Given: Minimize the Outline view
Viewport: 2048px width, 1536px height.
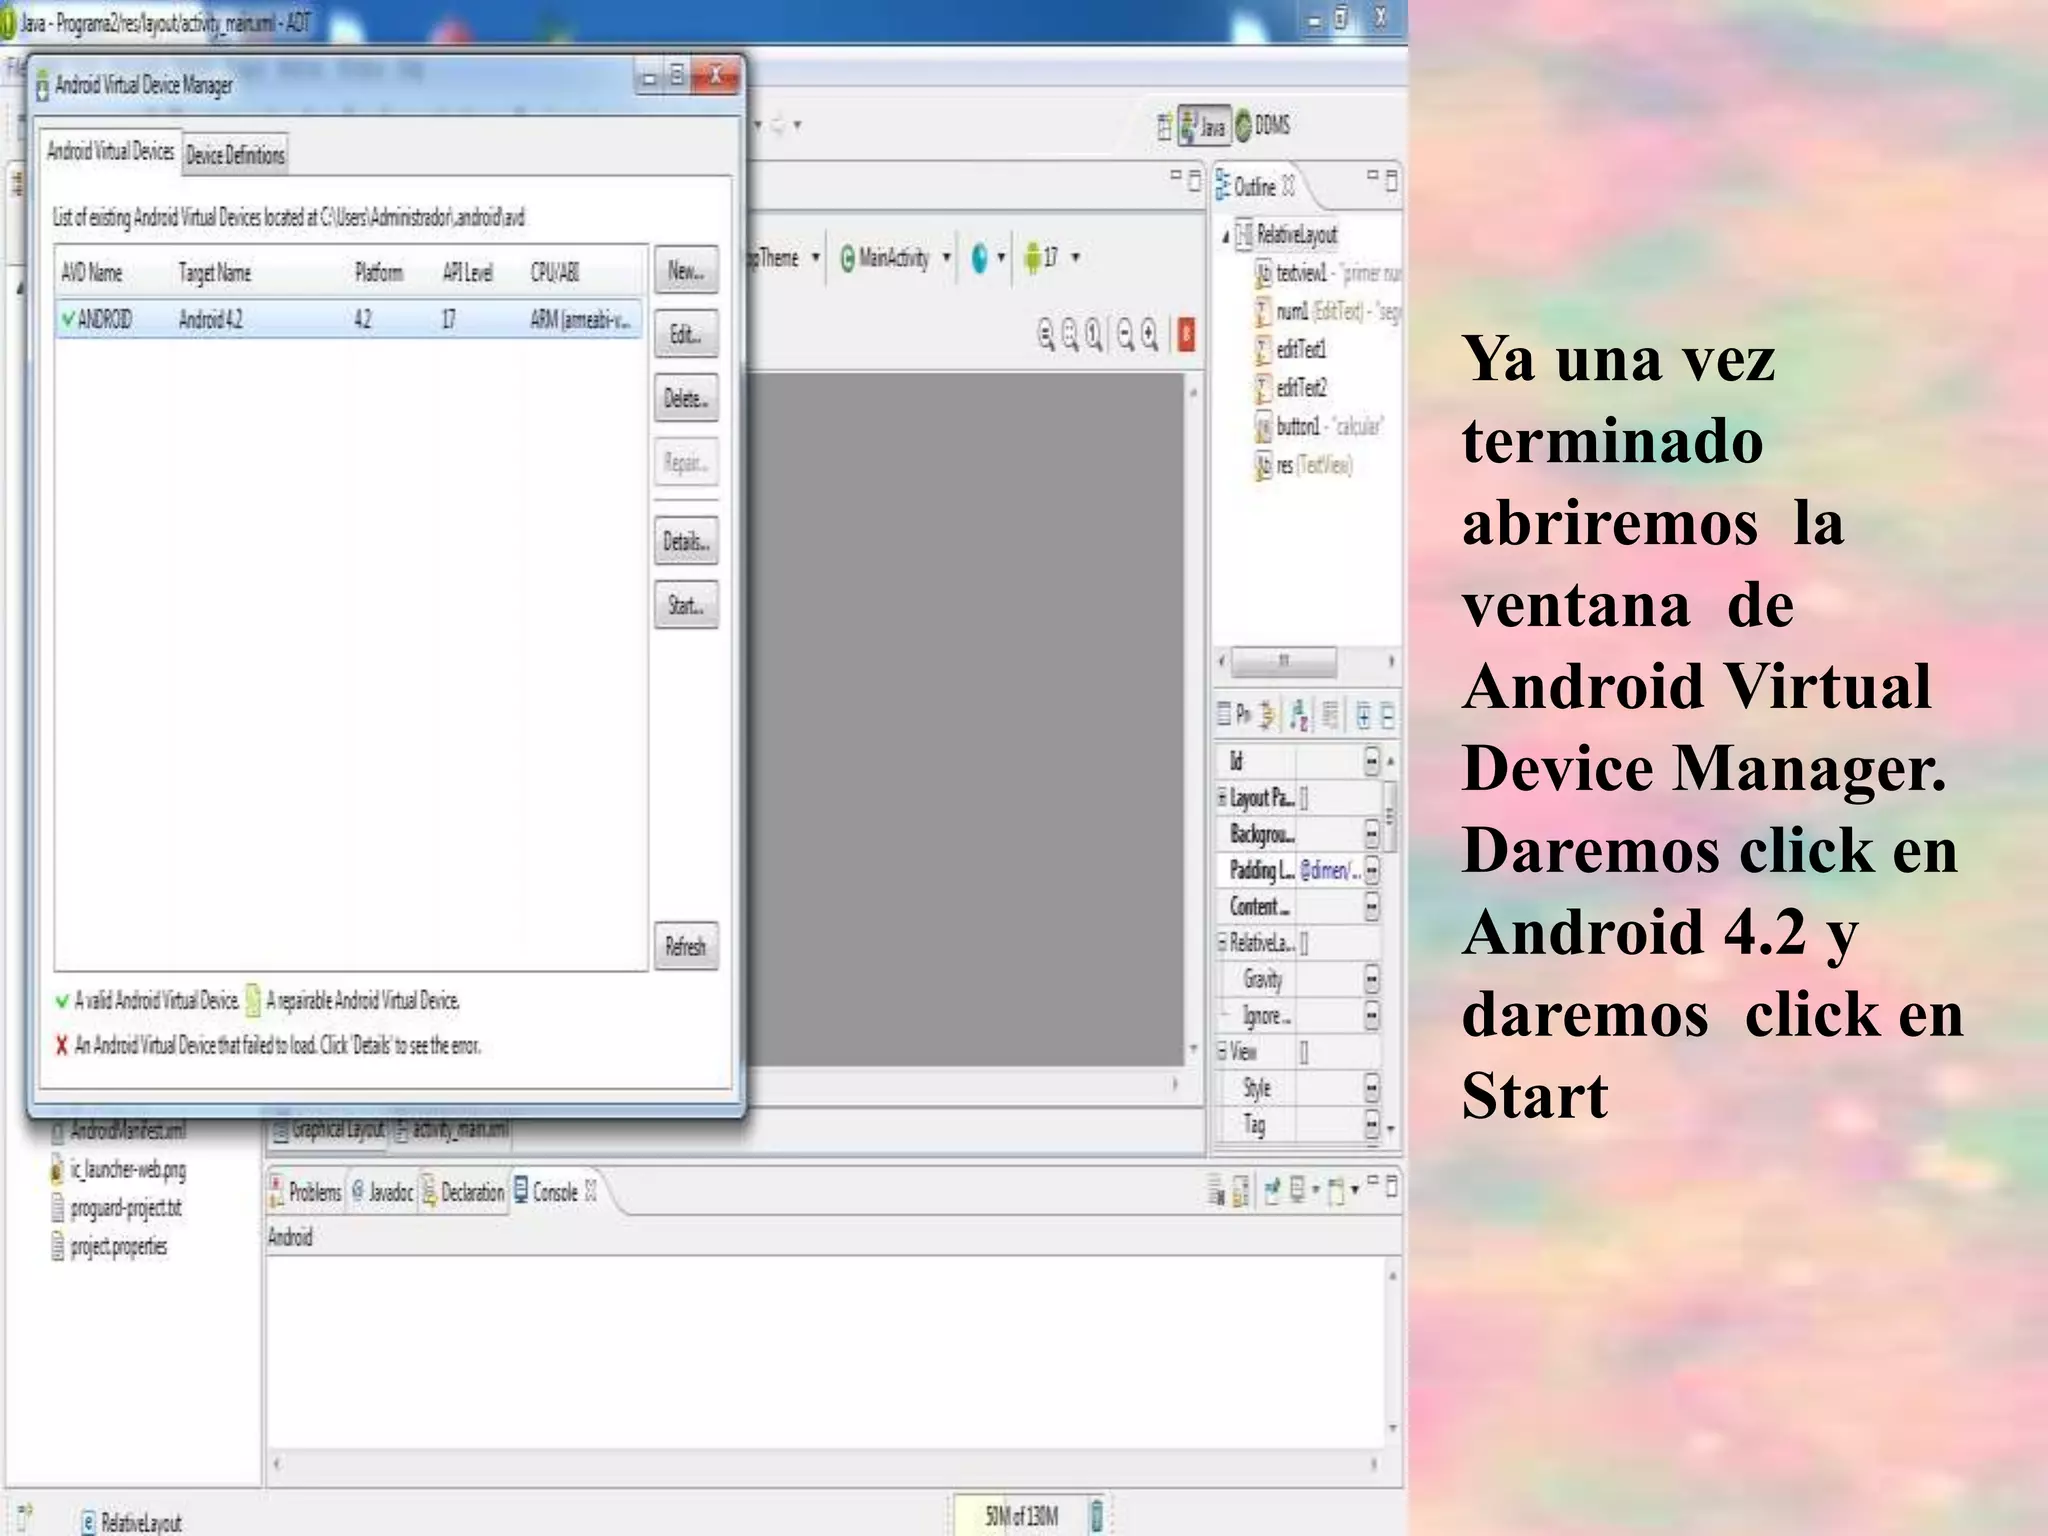Looking at the screenshot, I should 1373,176.
